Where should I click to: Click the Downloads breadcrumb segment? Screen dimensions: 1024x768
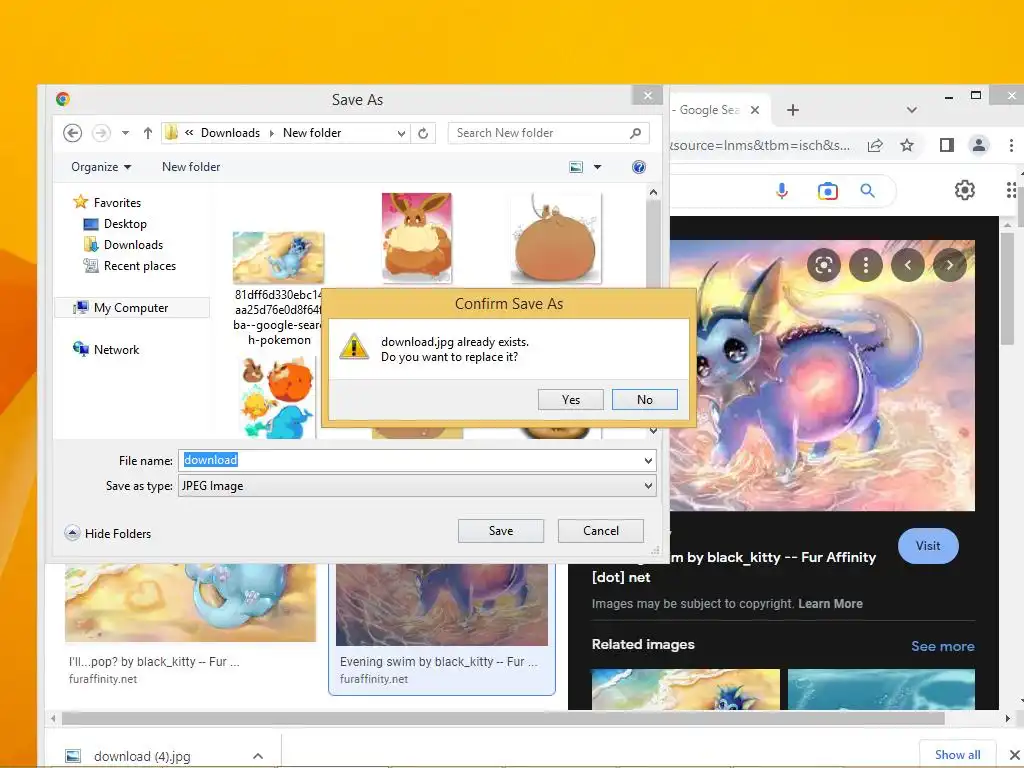[230, 133]
